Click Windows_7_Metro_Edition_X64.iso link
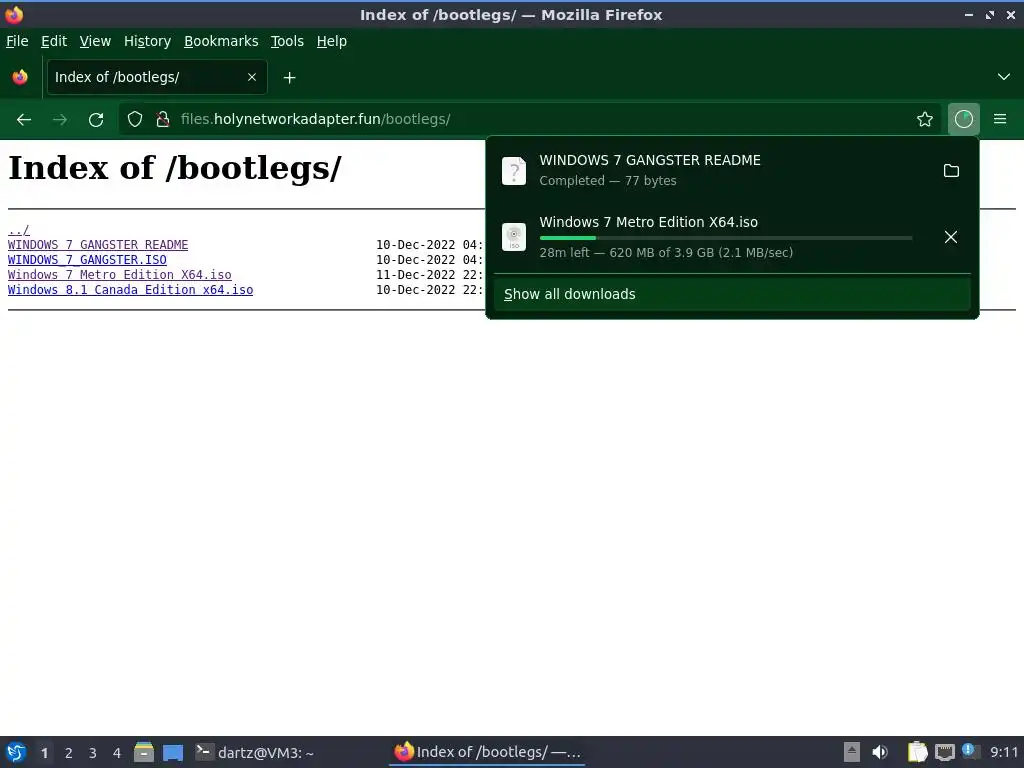This screenshot has width=1024, height=768. coord(120,275)
